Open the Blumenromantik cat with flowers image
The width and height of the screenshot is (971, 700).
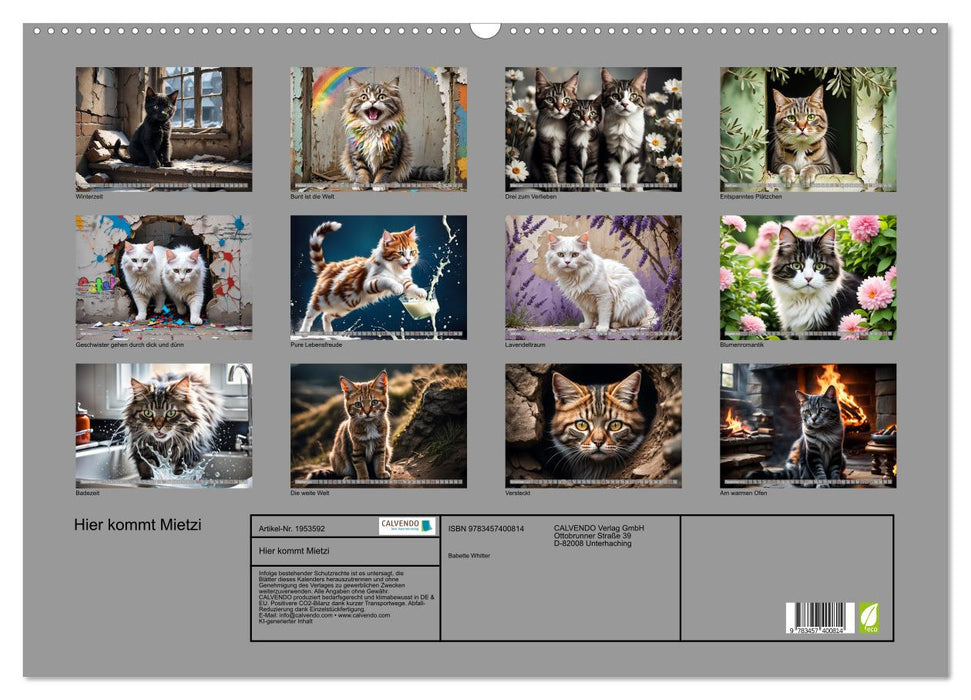coord(808,276)
